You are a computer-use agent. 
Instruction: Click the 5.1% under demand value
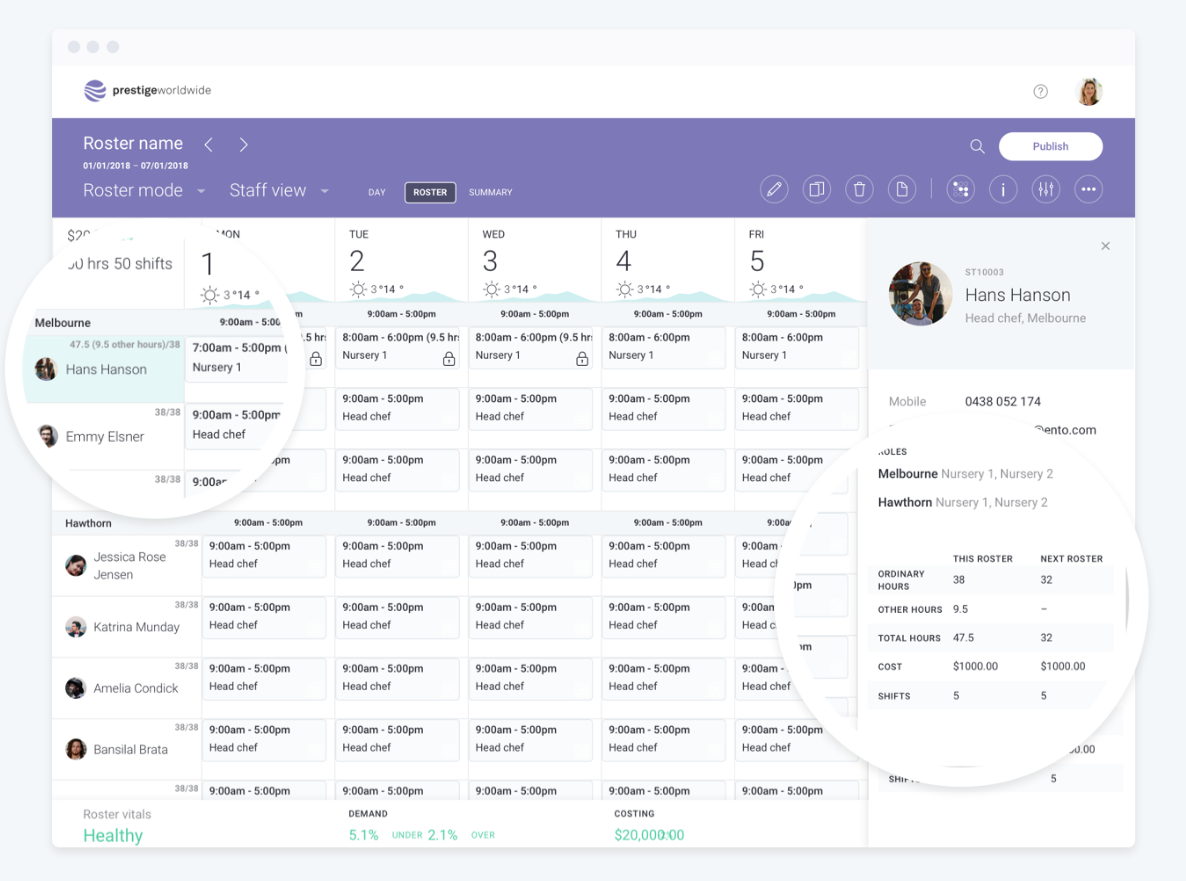pos(363,835)
